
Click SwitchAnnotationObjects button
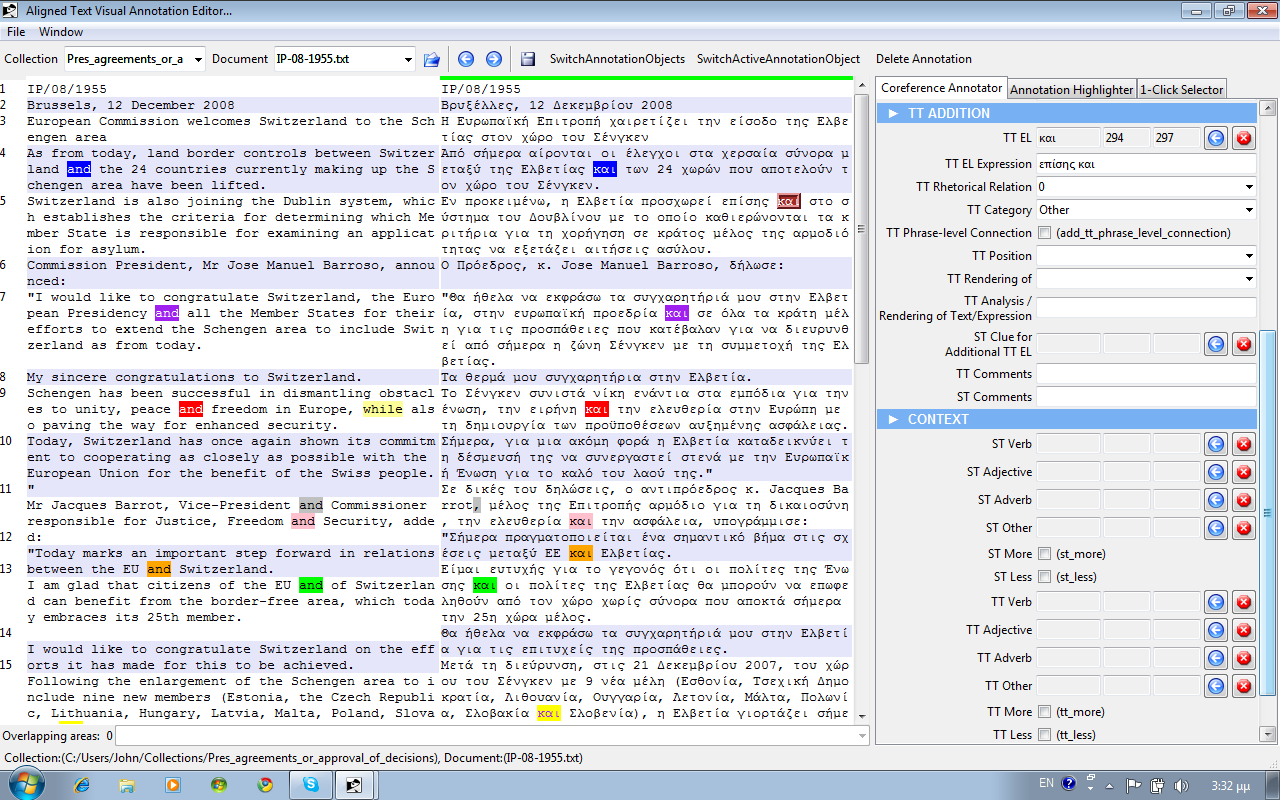(x=617, y=59)
